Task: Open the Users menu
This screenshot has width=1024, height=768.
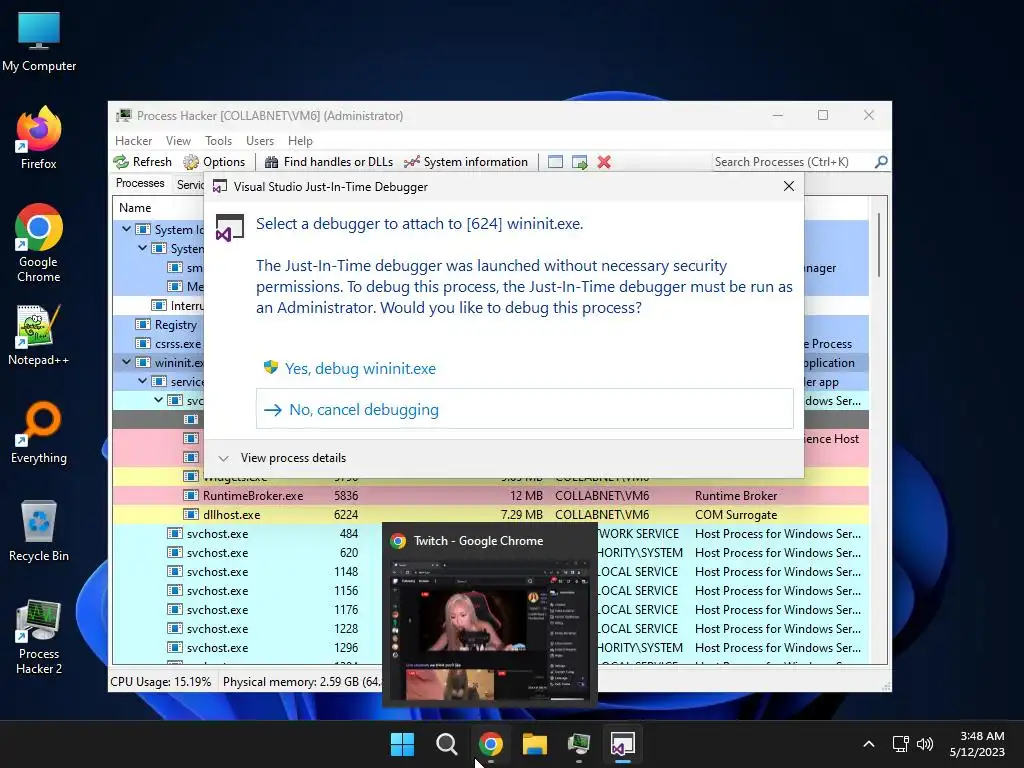Action: 260,140
